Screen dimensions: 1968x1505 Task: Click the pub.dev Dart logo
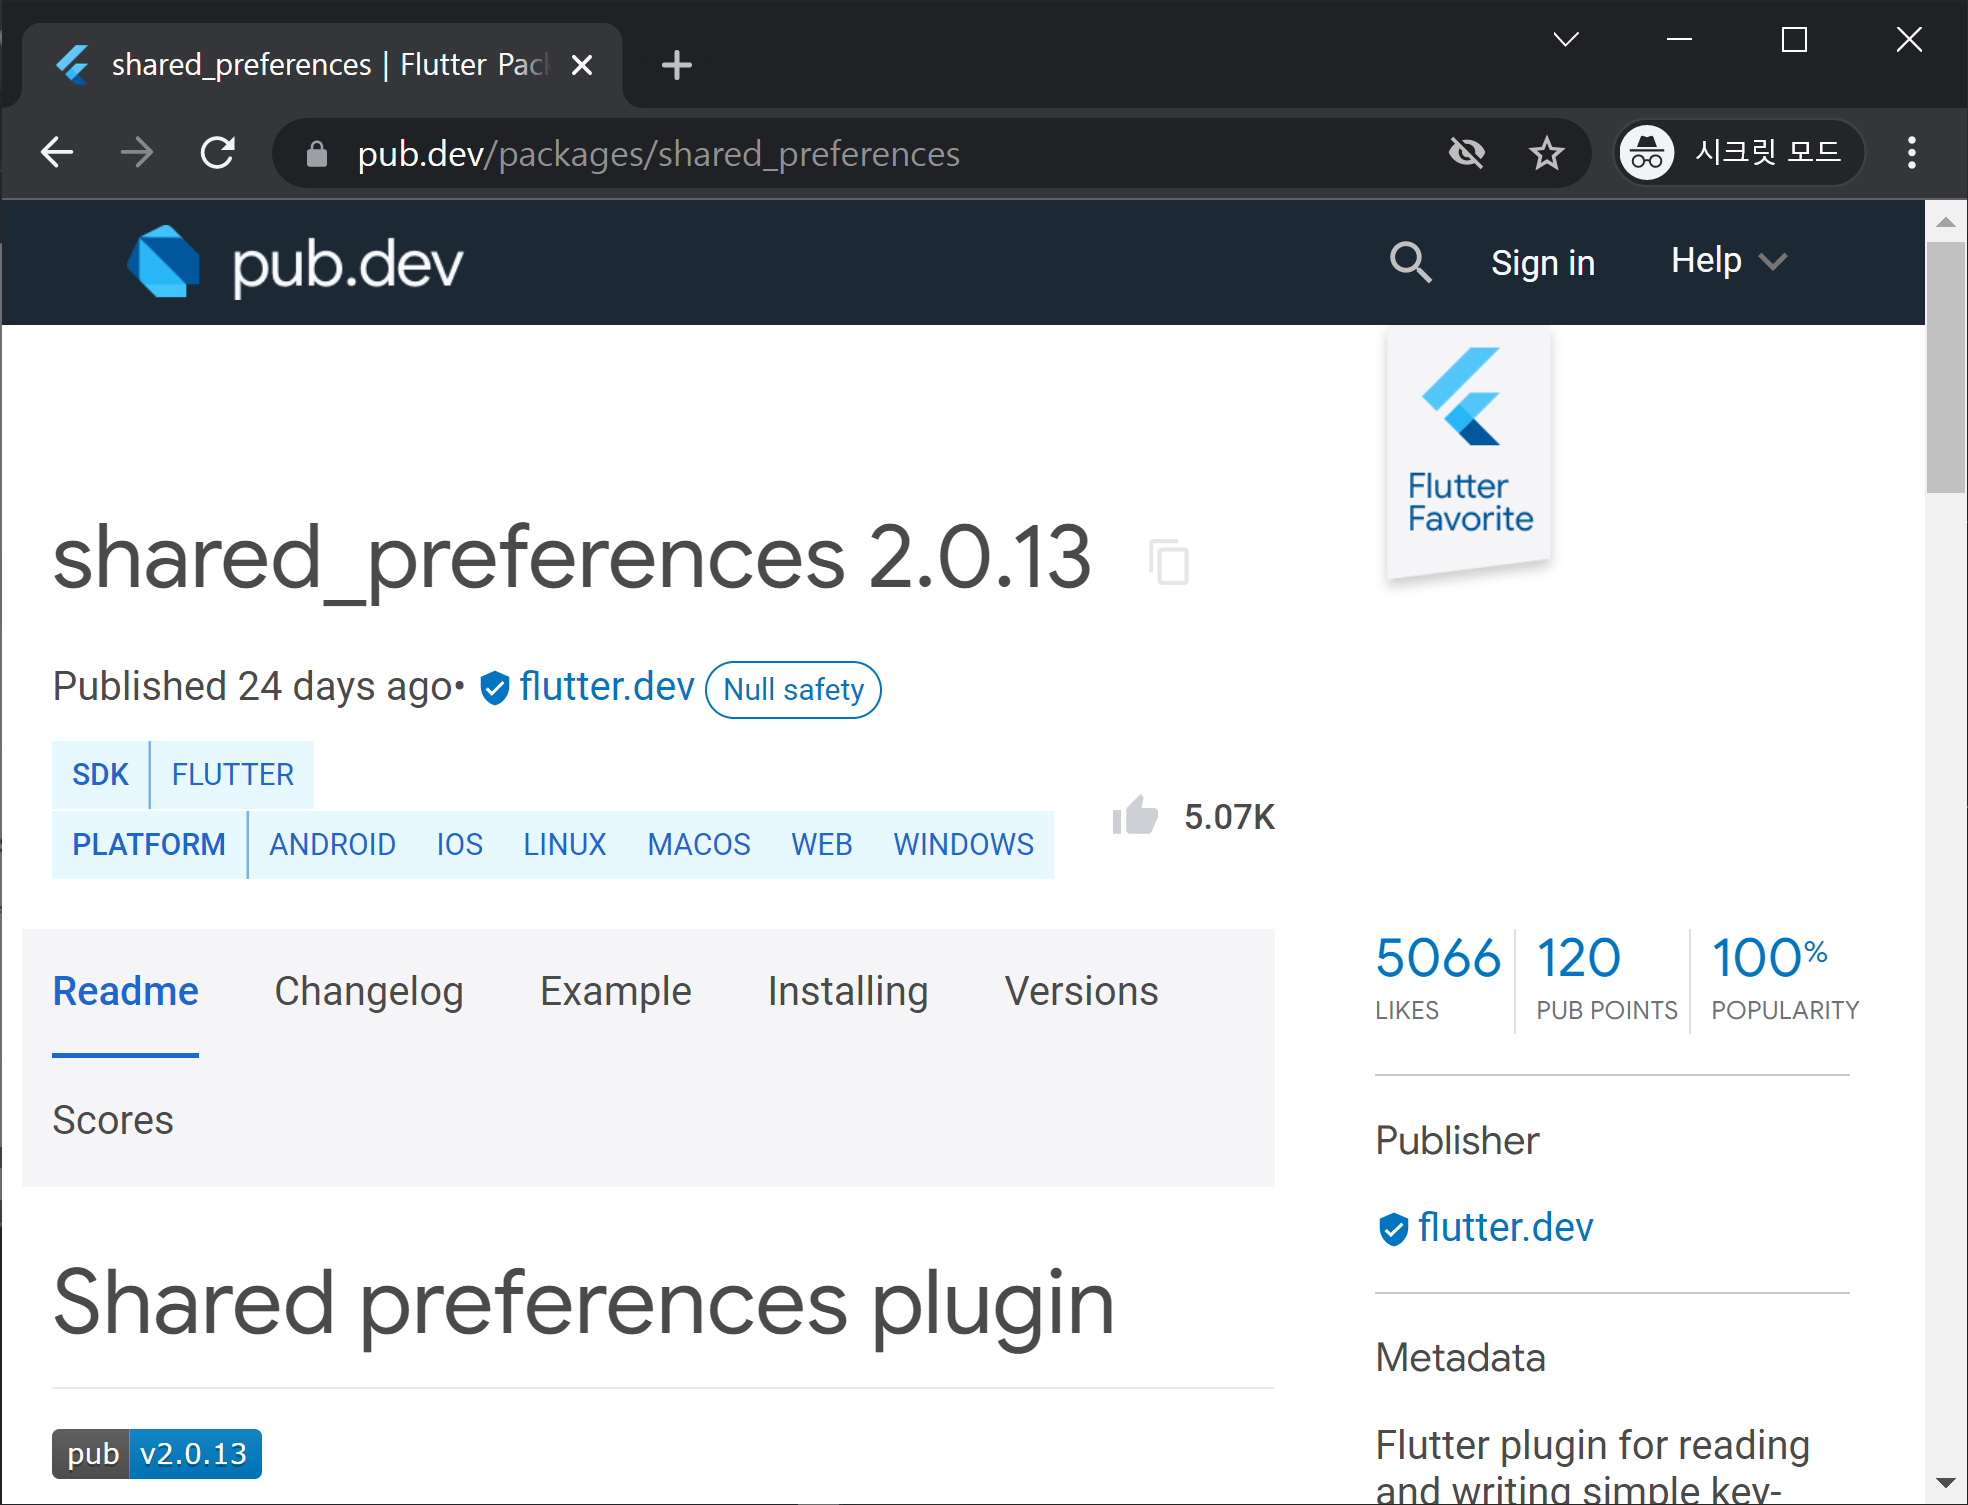164,263
